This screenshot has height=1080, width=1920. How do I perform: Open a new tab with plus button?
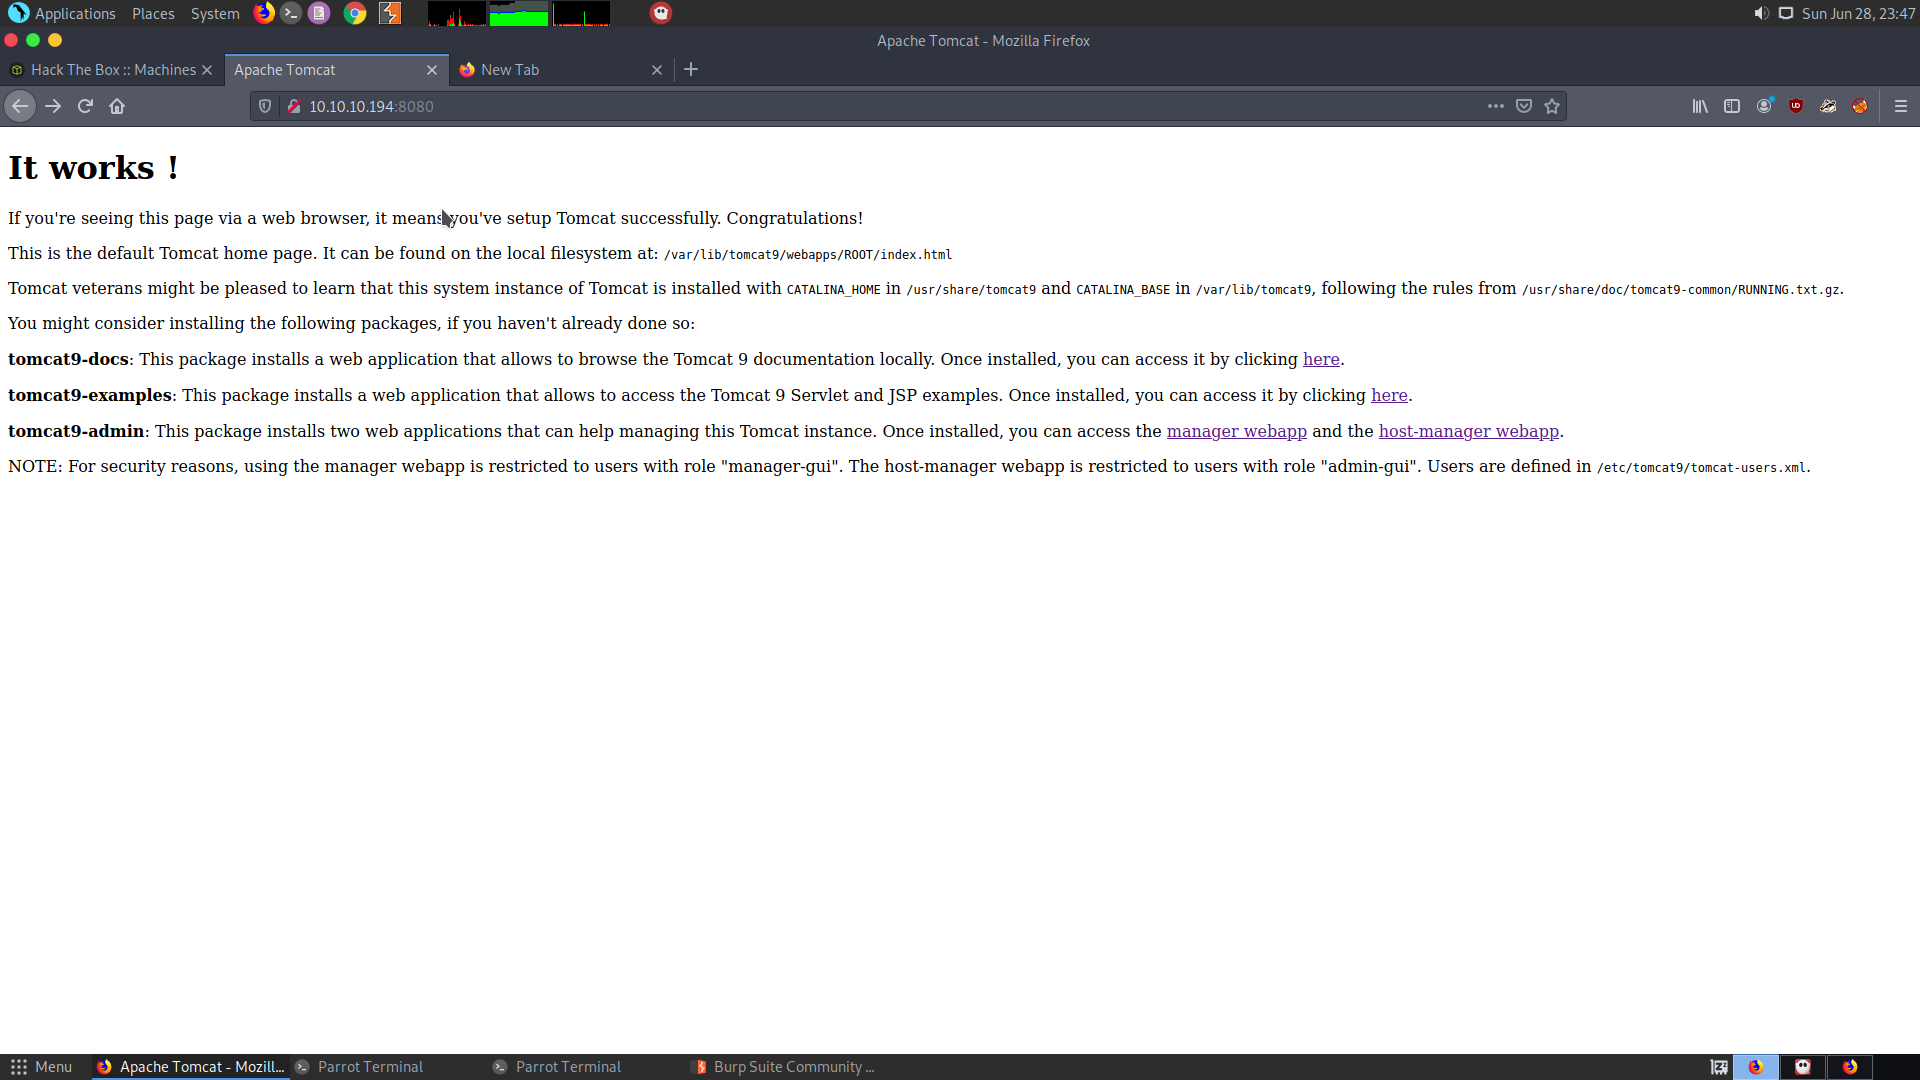pyautogui.click(x=691, y=70)
